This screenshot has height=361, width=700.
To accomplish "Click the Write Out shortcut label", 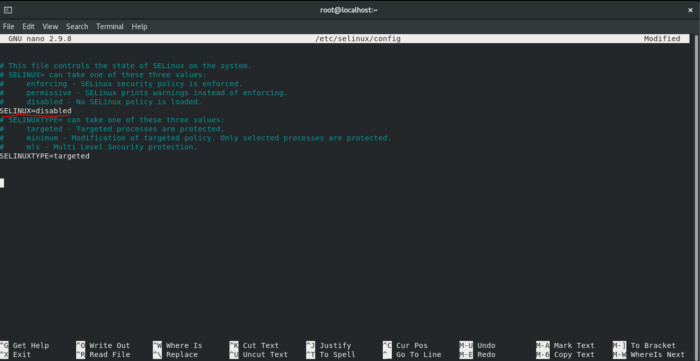I will (x=110, y=345).
